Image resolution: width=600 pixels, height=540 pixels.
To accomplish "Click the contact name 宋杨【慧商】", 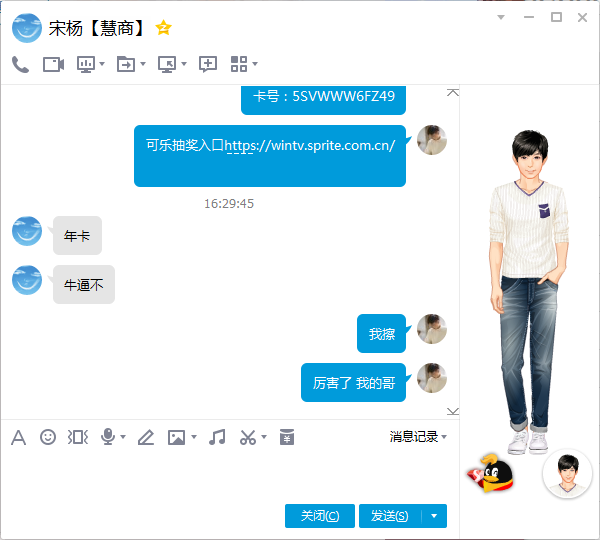I will (96, 28).
